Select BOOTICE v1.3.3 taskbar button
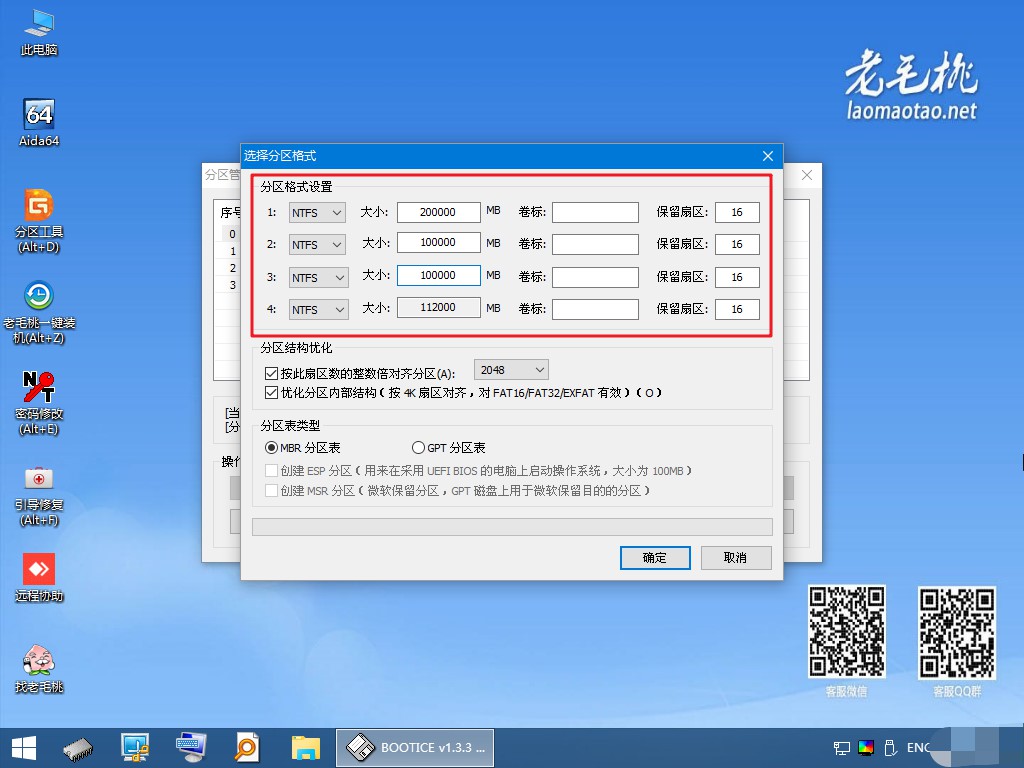 415,748
